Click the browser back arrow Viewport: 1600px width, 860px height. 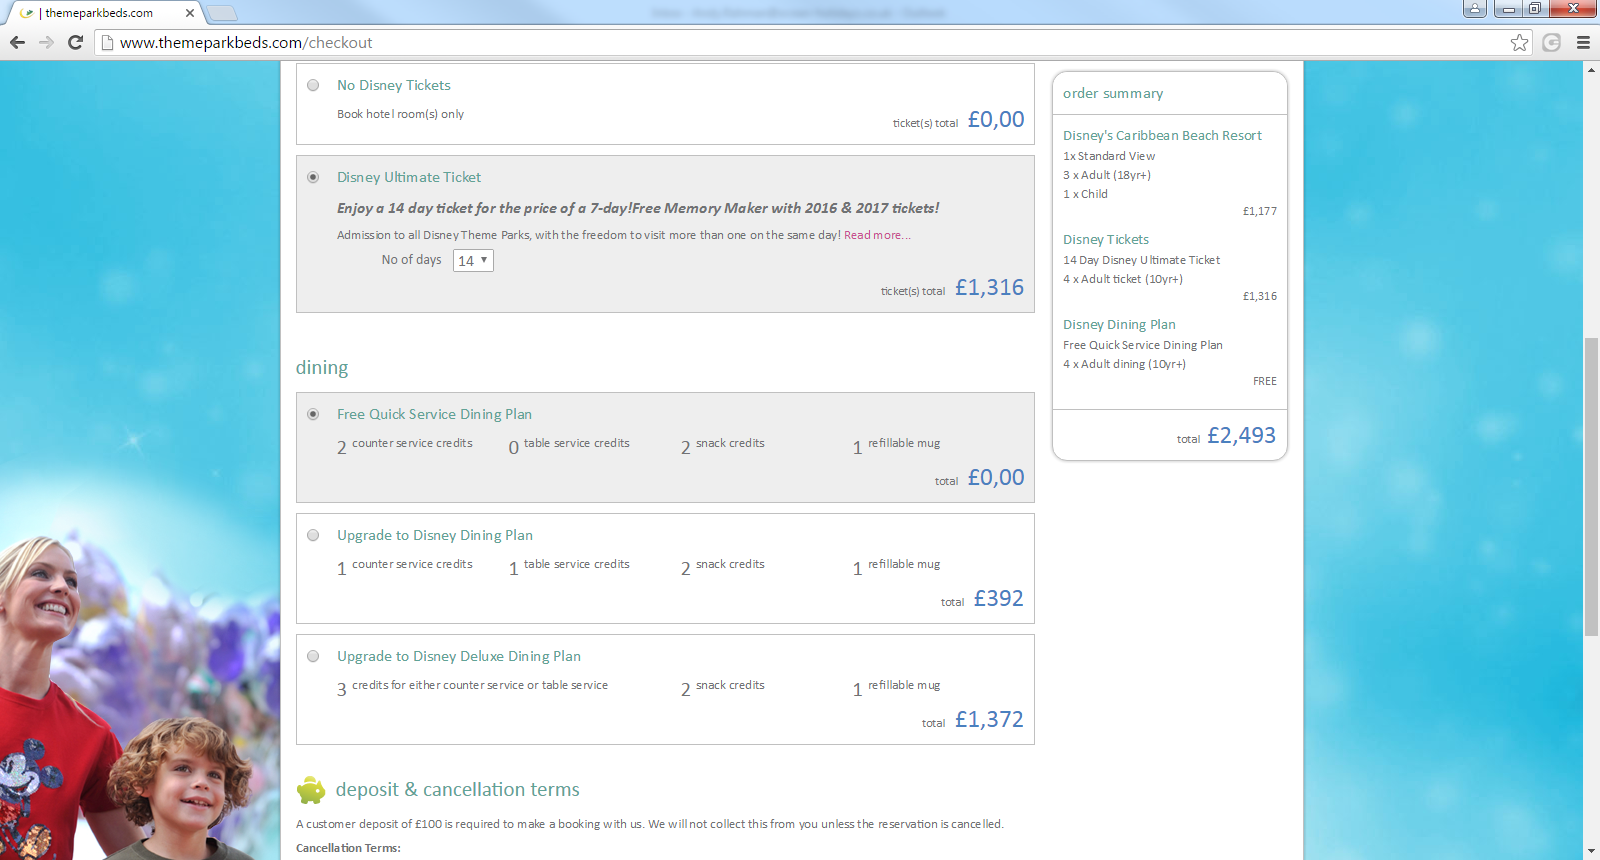(x=17, y=42)
